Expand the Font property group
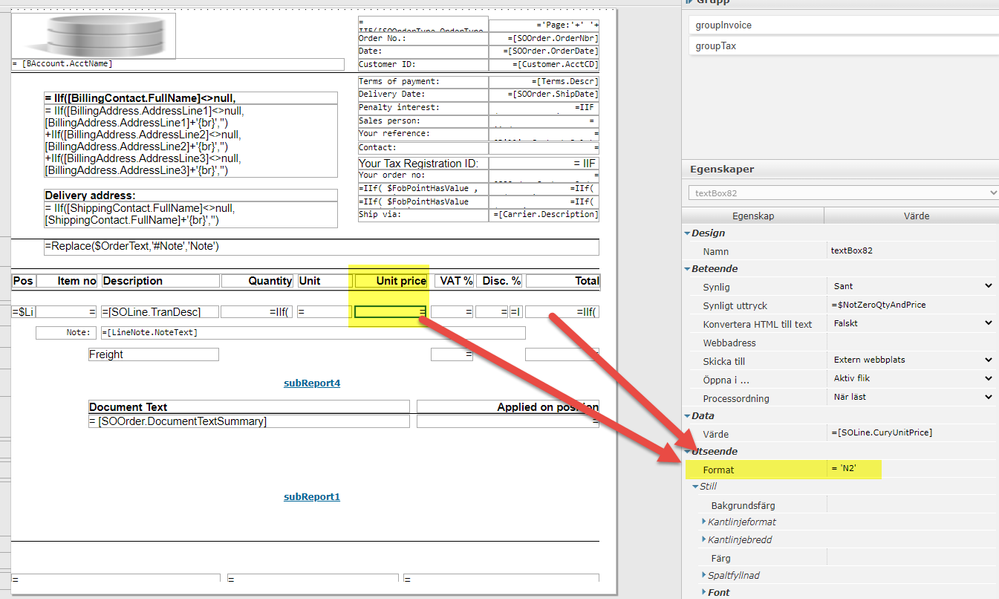Viewport: 999px width, 599px height. [x=703, y=592]
